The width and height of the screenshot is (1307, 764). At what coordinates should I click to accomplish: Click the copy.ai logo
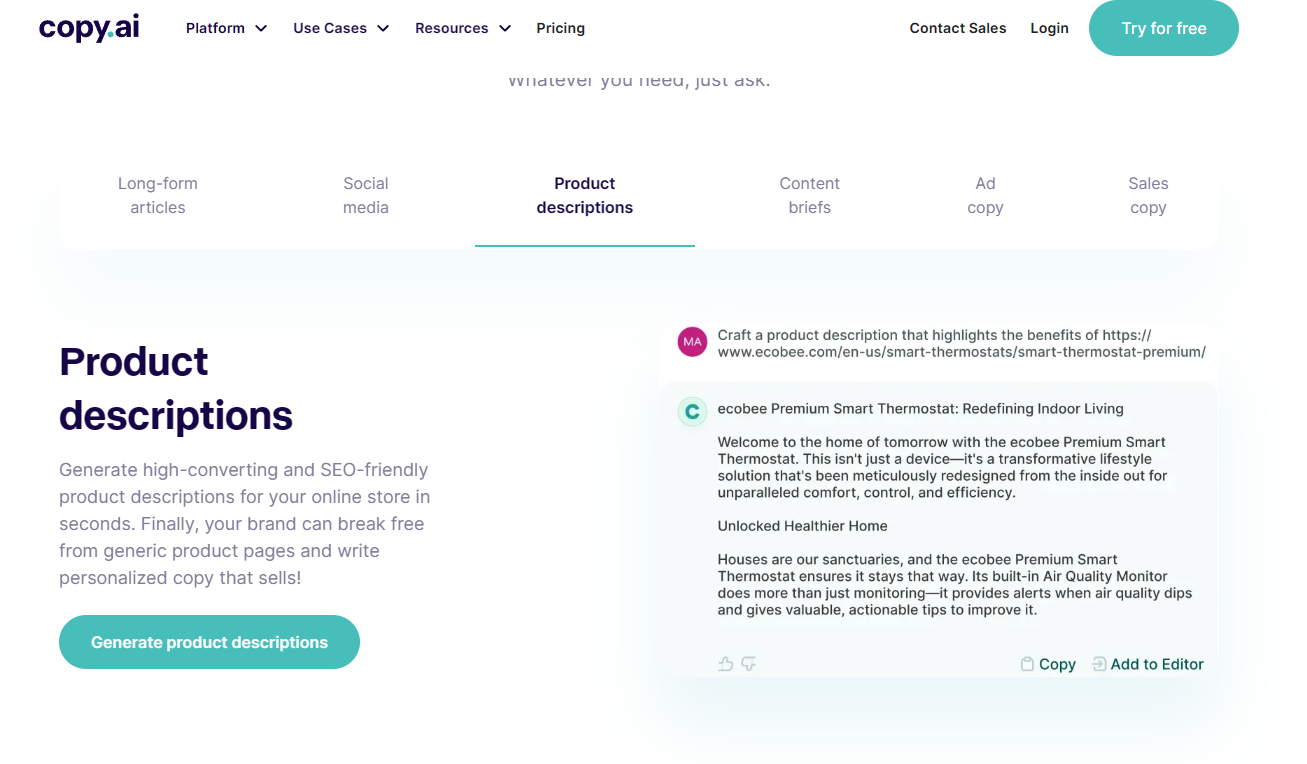point(89,28)
